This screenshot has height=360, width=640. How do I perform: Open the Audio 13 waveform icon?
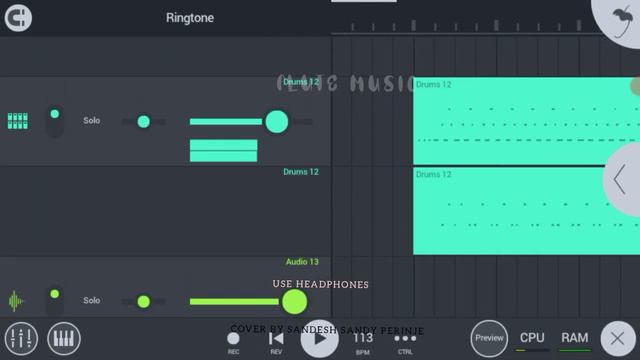pos(16,301)
